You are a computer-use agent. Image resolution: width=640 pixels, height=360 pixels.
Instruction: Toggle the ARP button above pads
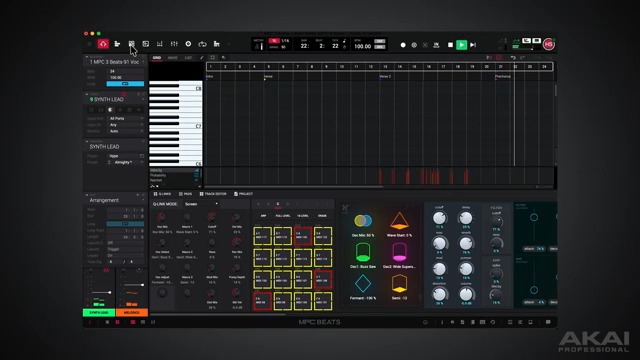coord(263,216)
